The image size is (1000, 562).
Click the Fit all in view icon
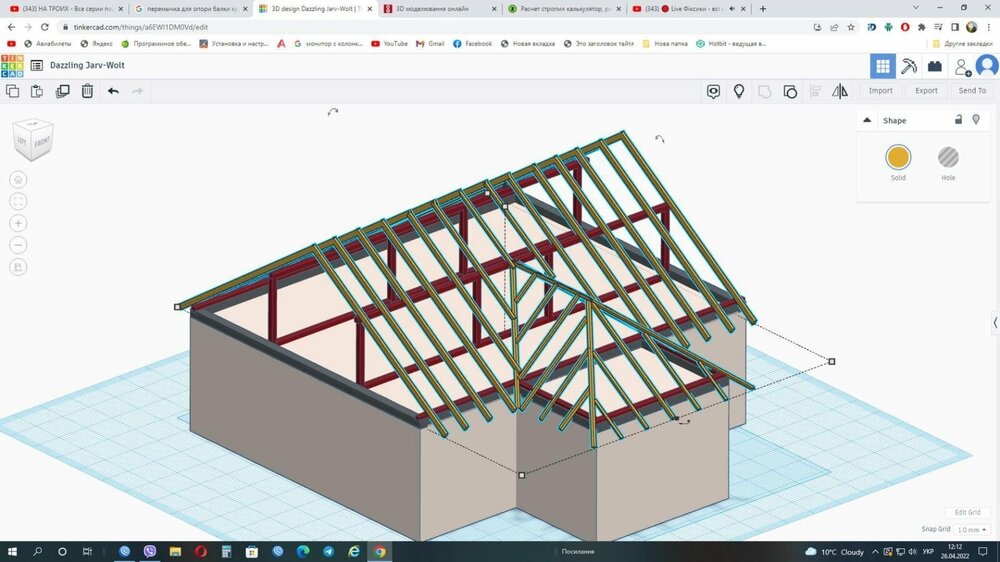[x=18, y=201]
